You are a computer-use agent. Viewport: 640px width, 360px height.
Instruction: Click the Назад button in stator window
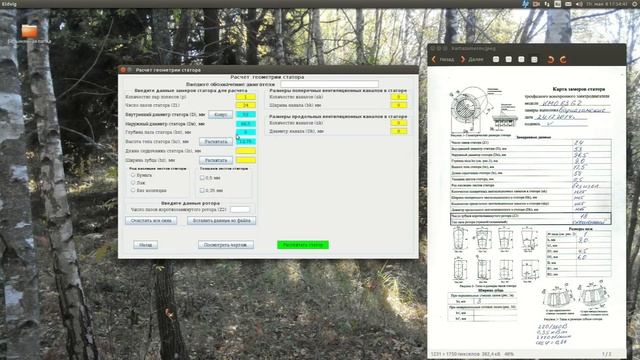(x=145, y=245)
